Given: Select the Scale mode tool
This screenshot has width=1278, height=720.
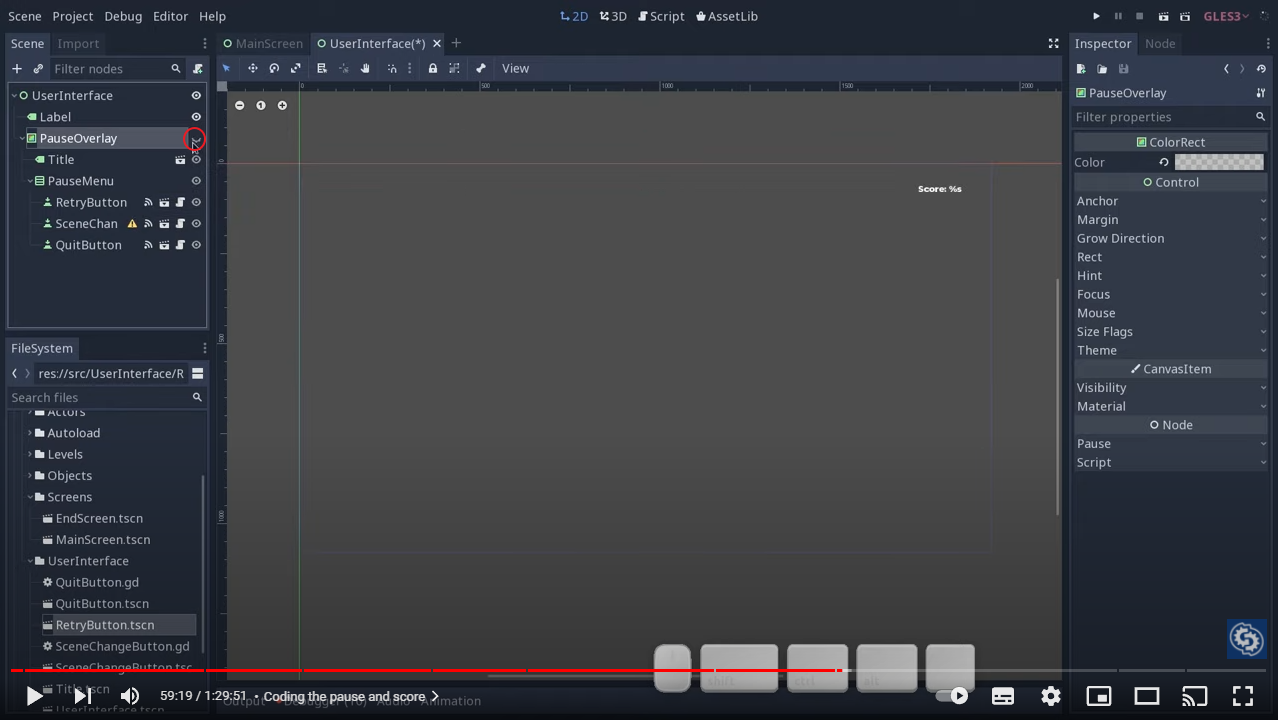Looking at the screenshot, I should pos(295,68).
